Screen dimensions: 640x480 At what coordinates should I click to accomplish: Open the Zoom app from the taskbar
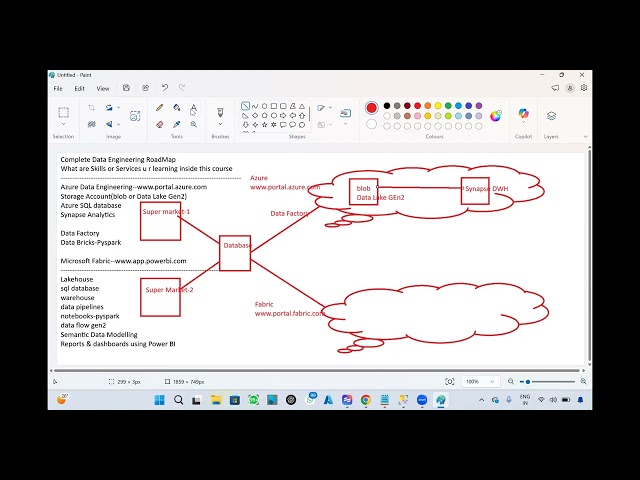click(422, 400)
